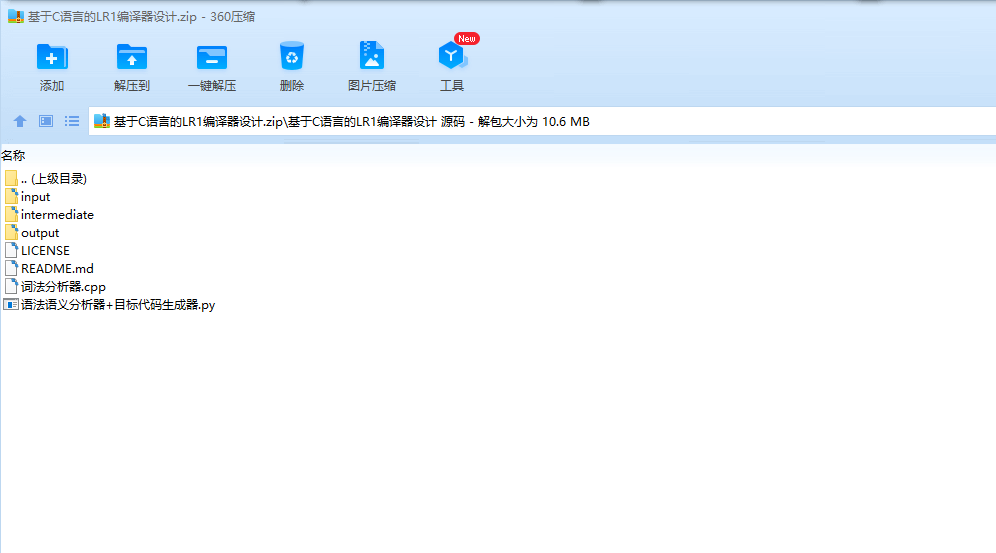
Task: Click the red New badge on Tools
Action: click(467, 39)
